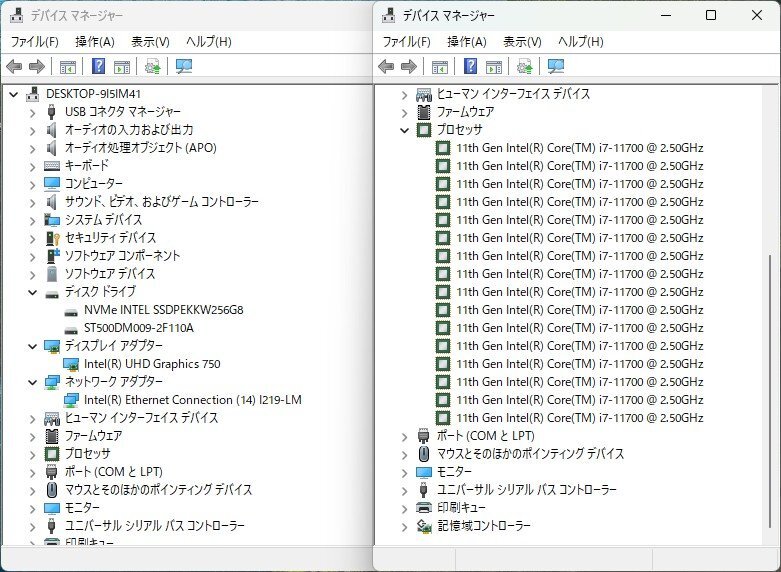Minimize the right Device Manager window
This screenshot has height=572, width=781.
pyautogui.click(x=666, y=15)
